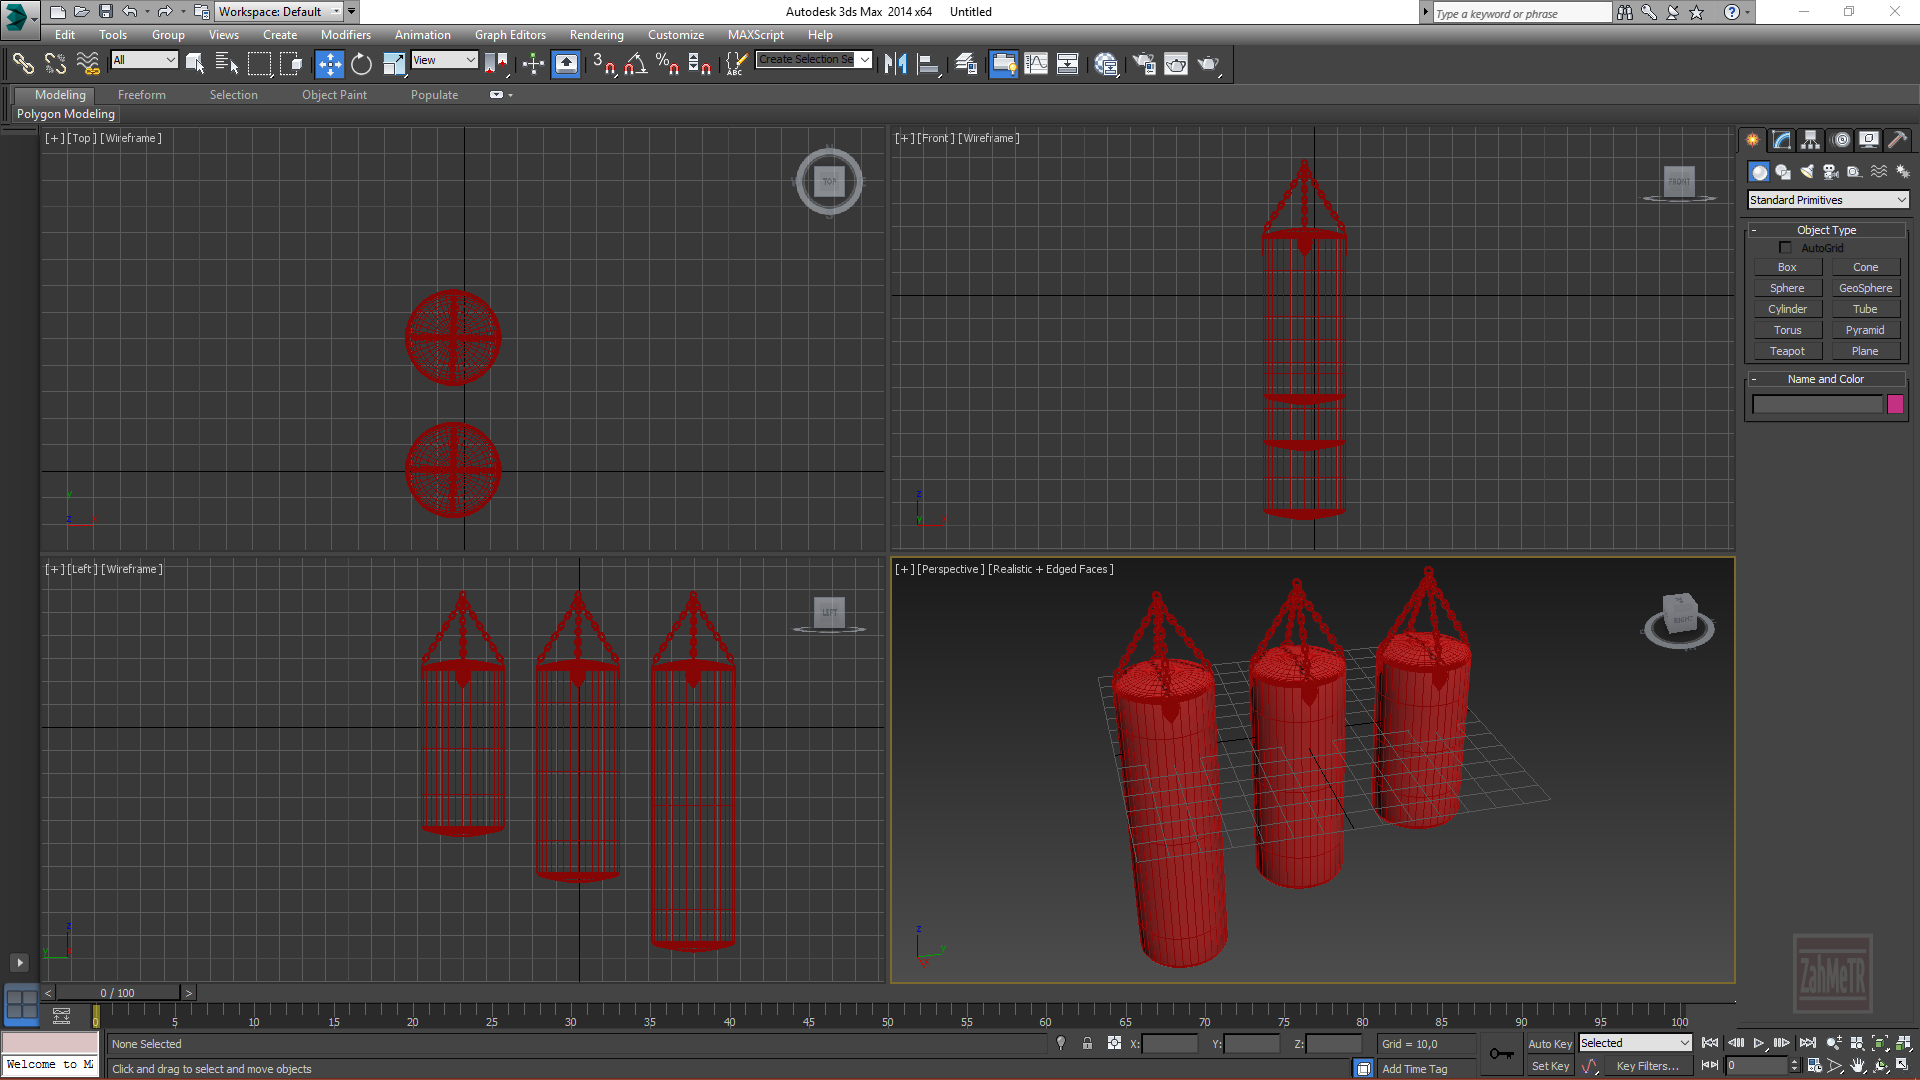Open the Utilities hammer panel
The image size is (1920, 1080).
click(x=1897, y=140)
